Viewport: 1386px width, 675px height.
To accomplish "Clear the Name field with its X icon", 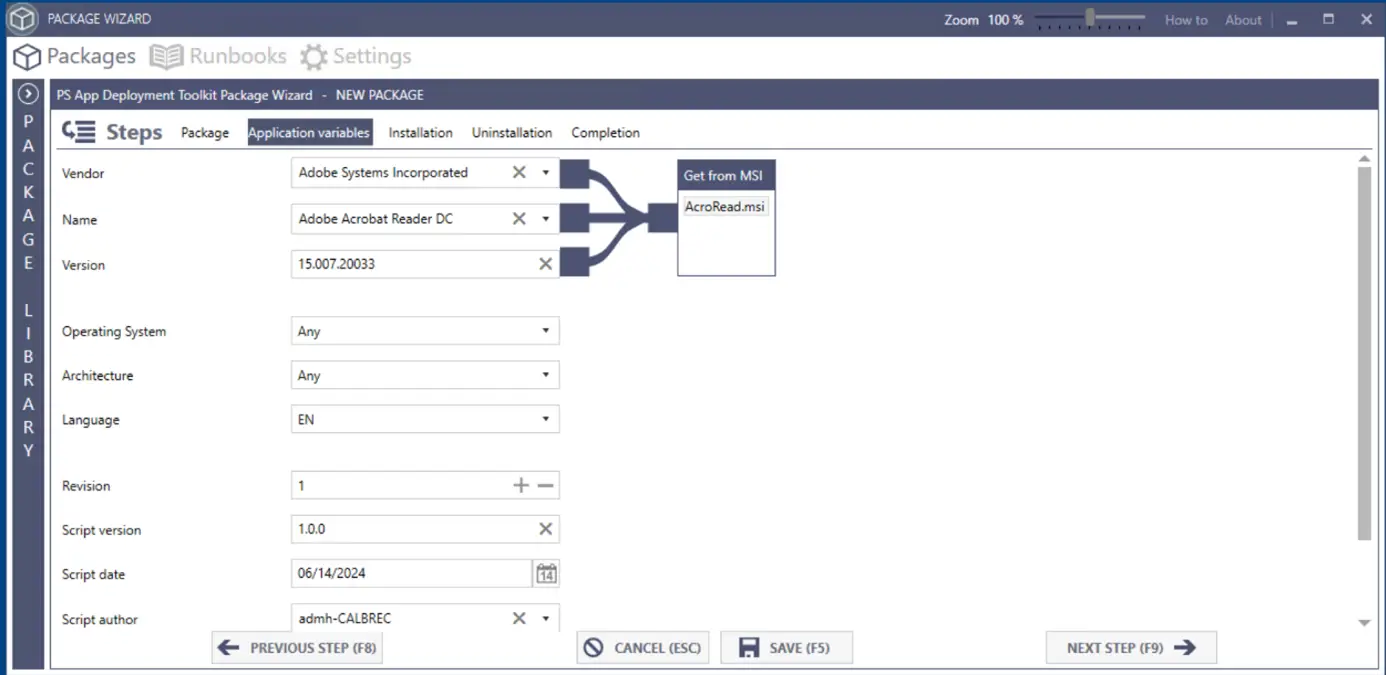I will click(x=519, y=218).
